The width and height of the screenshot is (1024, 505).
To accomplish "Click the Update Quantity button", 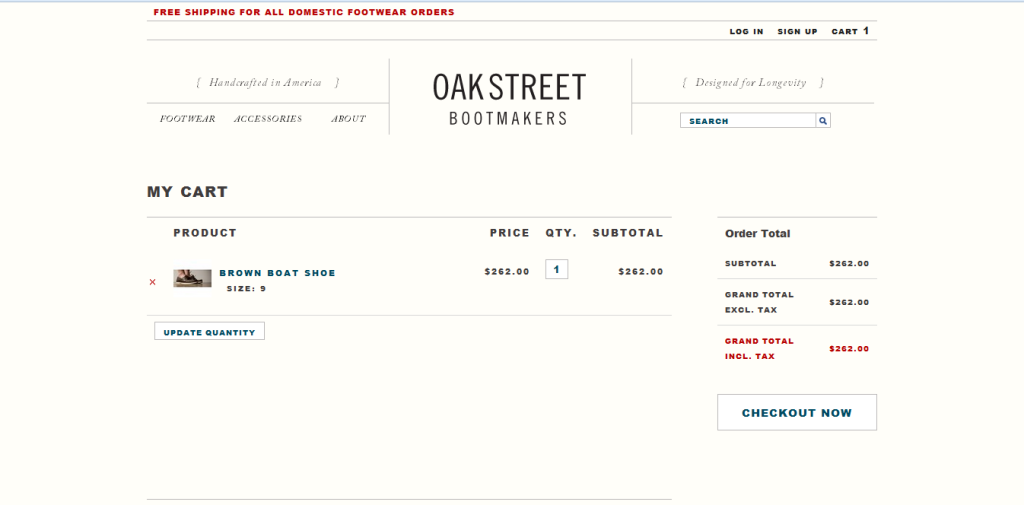I will click(210, 331).
